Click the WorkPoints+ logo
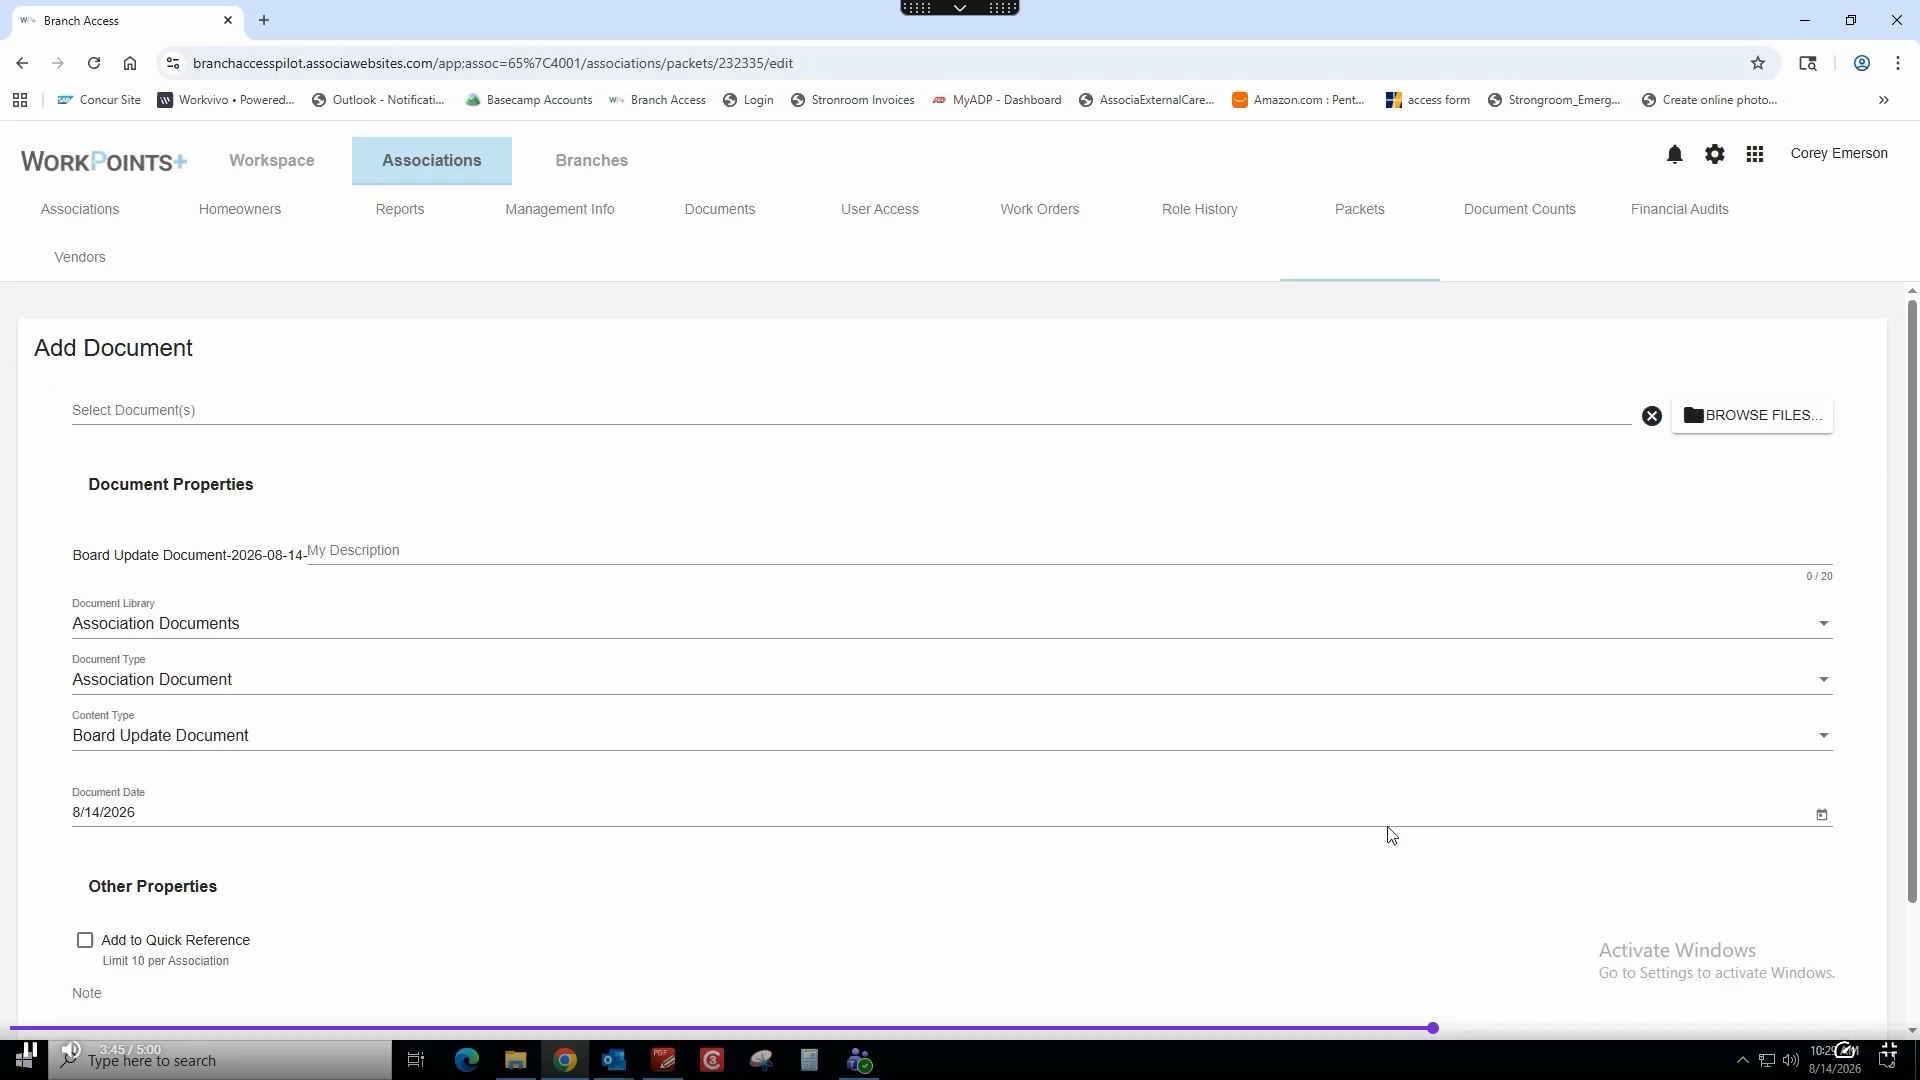 coord(104,161)
